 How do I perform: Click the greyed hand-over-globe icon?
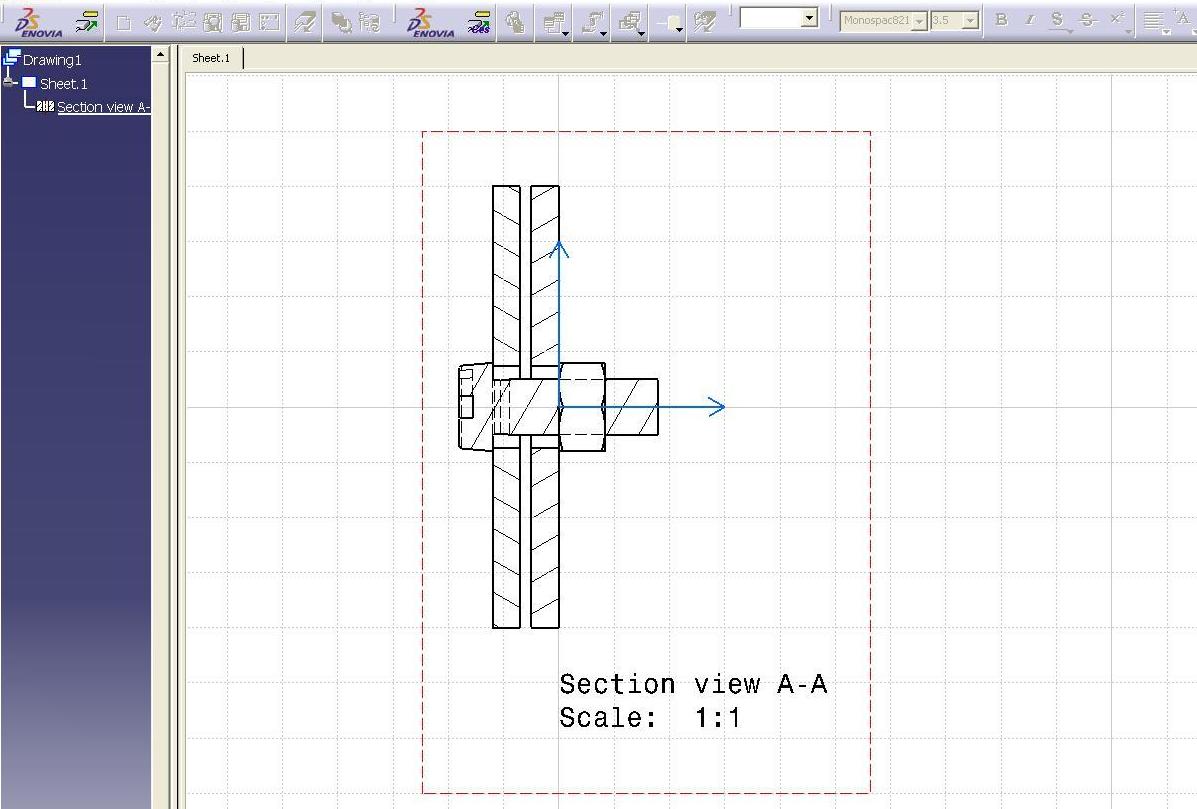[516, 23]
